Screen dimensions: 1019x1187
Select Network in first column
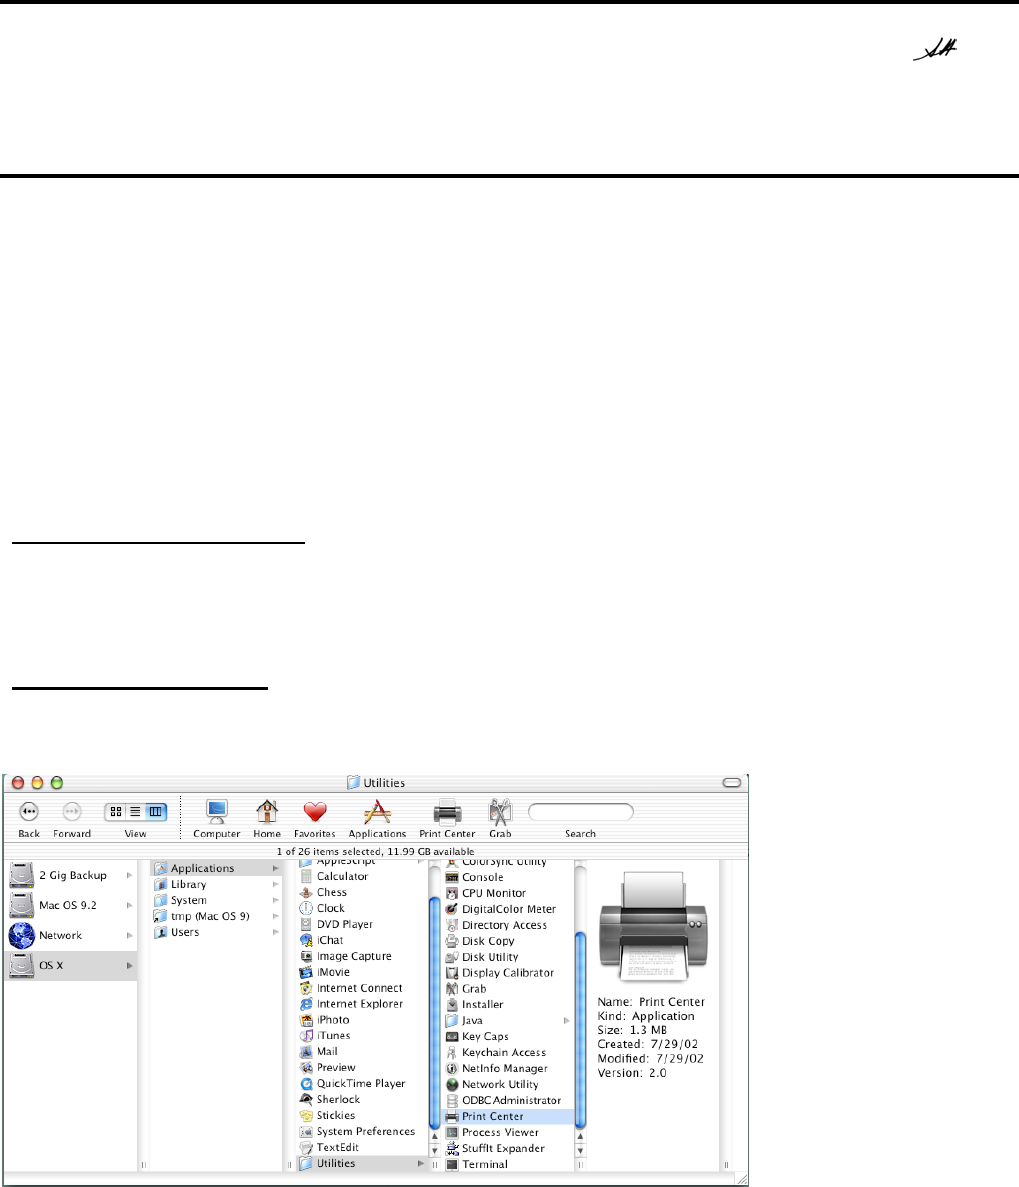72,936
